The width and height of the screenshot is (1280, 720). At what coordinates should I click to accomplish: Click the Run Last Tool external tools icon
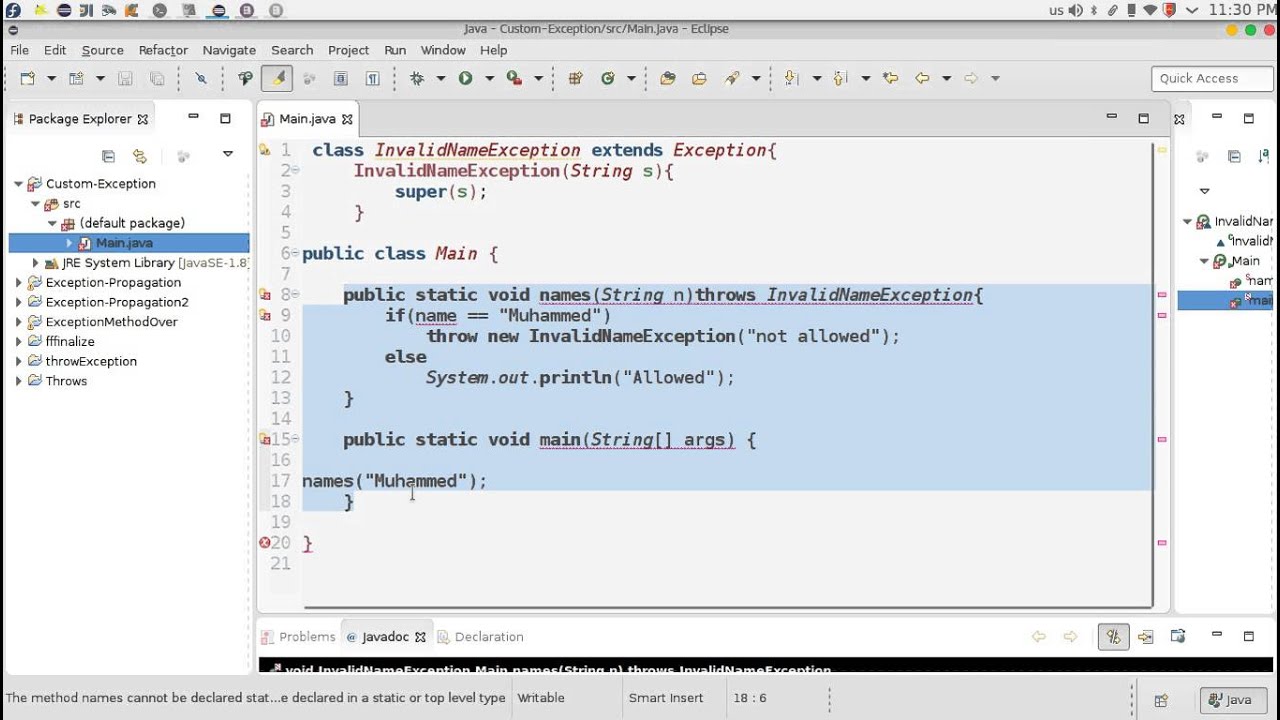point(514,78)
